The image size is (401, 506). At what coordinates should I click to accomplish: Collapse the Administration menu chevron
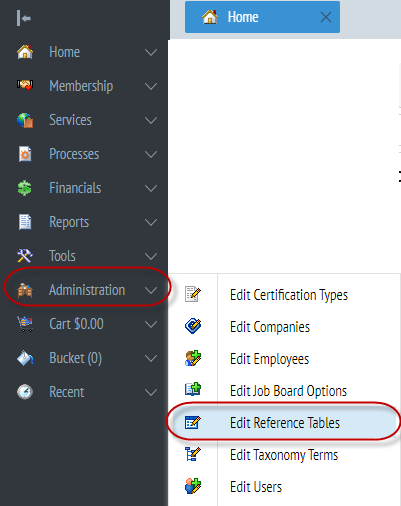point(151,290)
